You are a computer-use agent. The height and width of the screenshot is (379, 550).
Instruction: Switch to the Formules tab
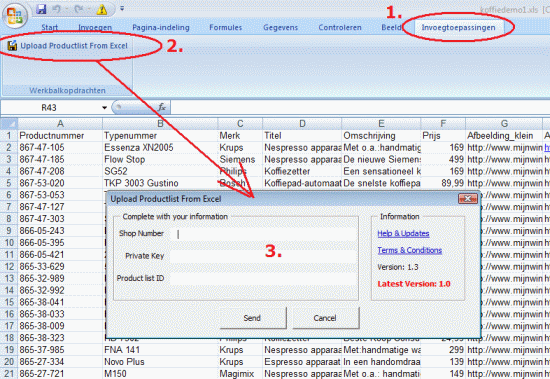[226, 27]
